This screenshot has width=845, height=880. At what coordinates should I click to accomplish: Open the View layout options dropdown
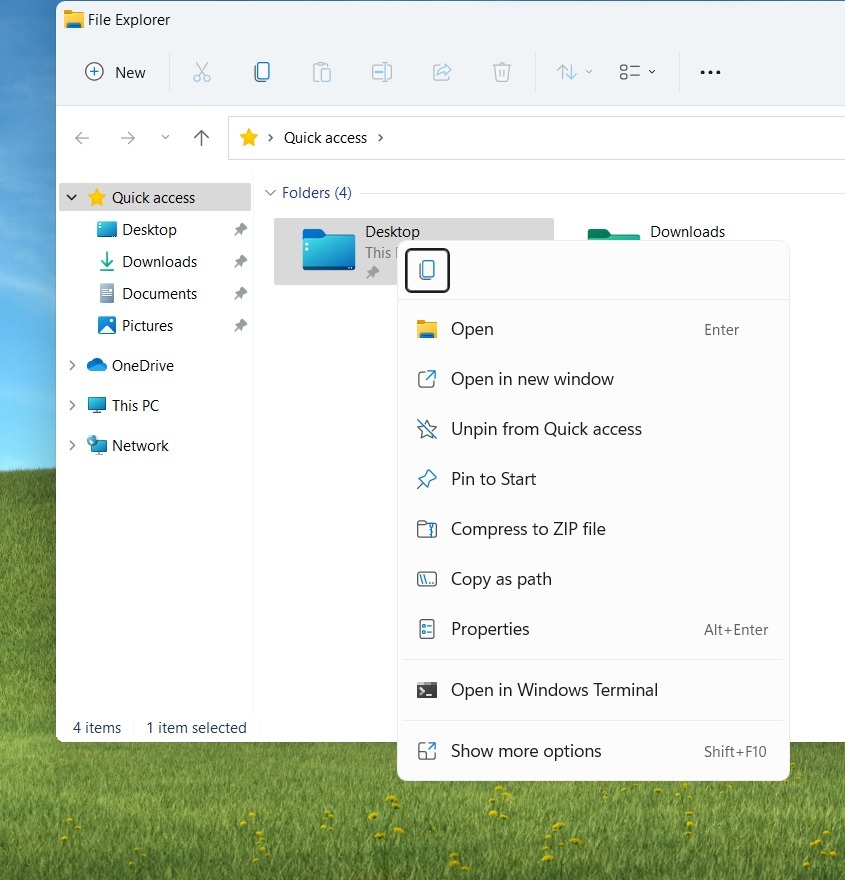(x=637, y=72)
